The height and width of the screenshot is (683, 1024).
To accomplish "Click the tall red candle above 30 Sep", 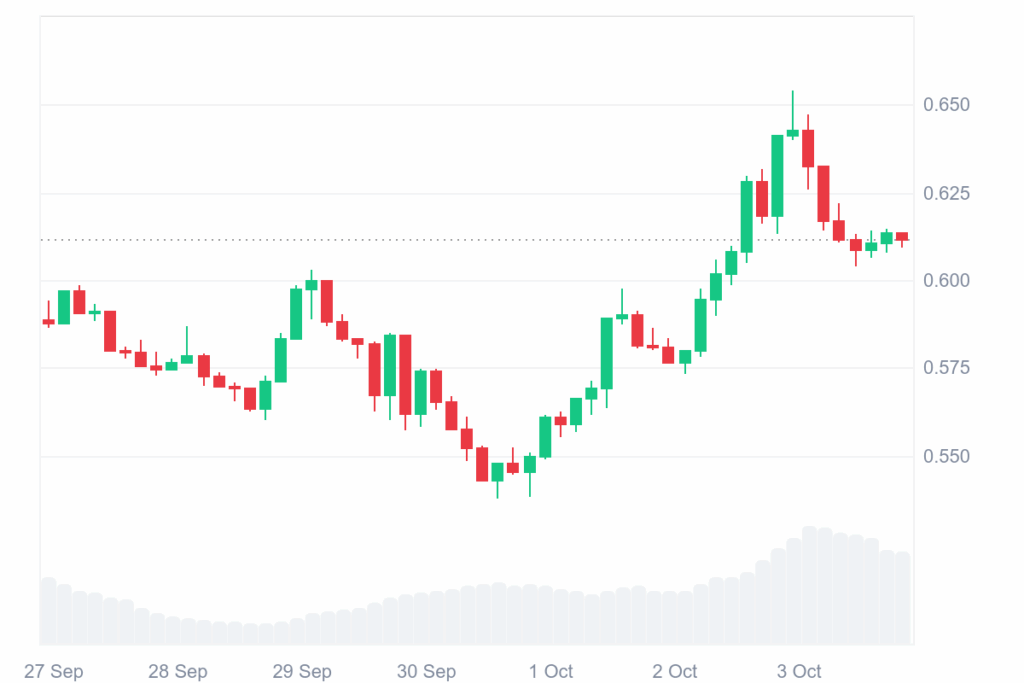I will [x=405, y=374].
